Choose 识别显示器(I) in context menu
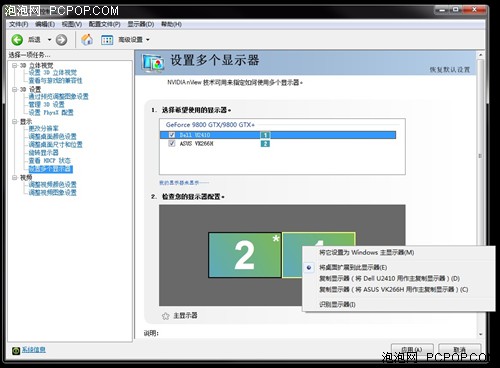The width and height of the screenshot is (500, 368). 337,304
